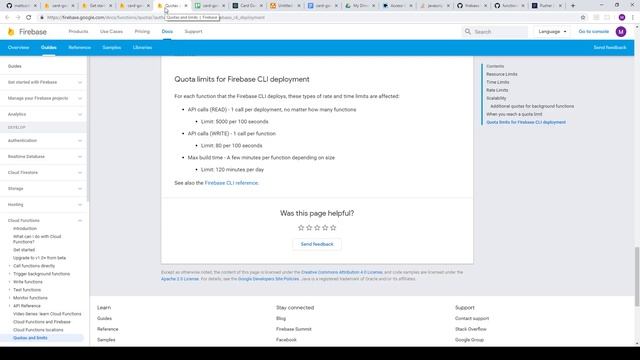The width and height of the screenshot is (640, 360).
Task: Jump to Rate Limits in contents
Action: (497, 90)
